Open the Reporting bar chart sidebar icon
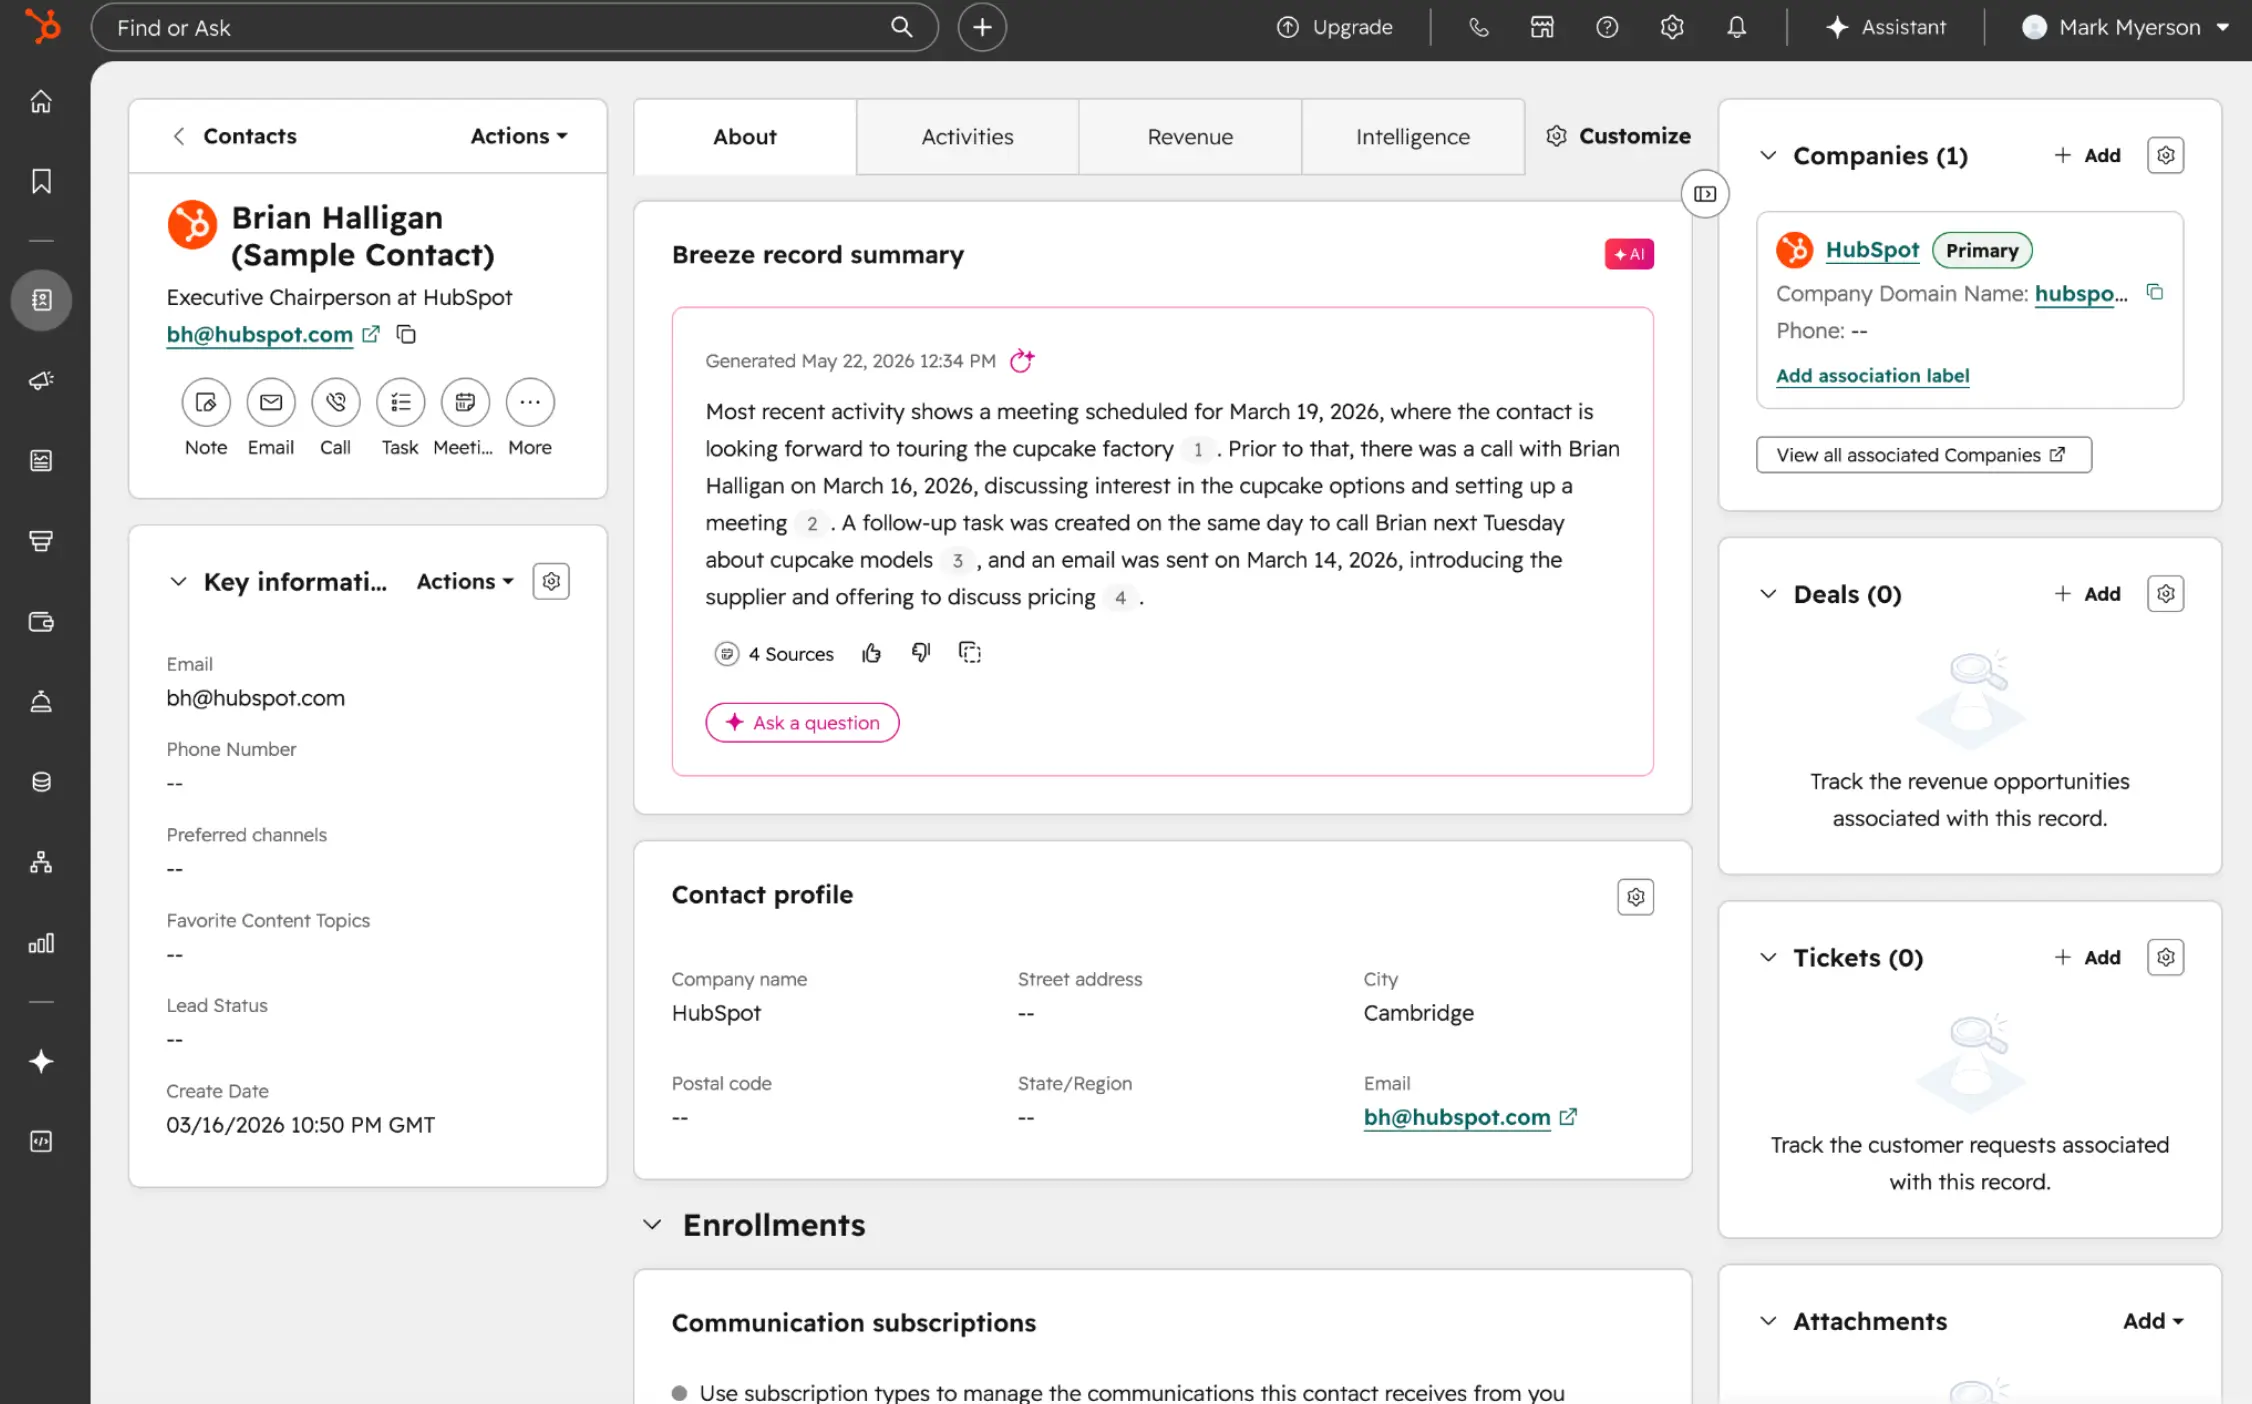This screenshot has width=2252, height=1404. click(x=41, y=943)
